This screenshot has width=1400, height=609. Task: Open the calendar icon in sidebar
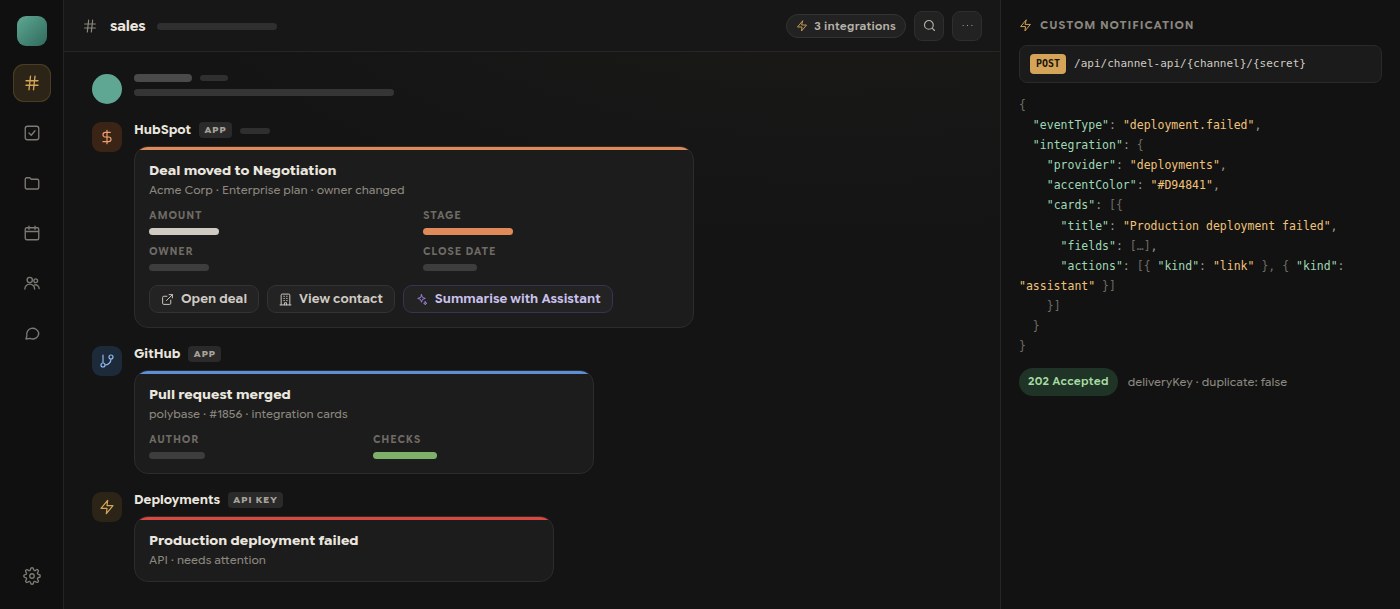coord(32,233)
